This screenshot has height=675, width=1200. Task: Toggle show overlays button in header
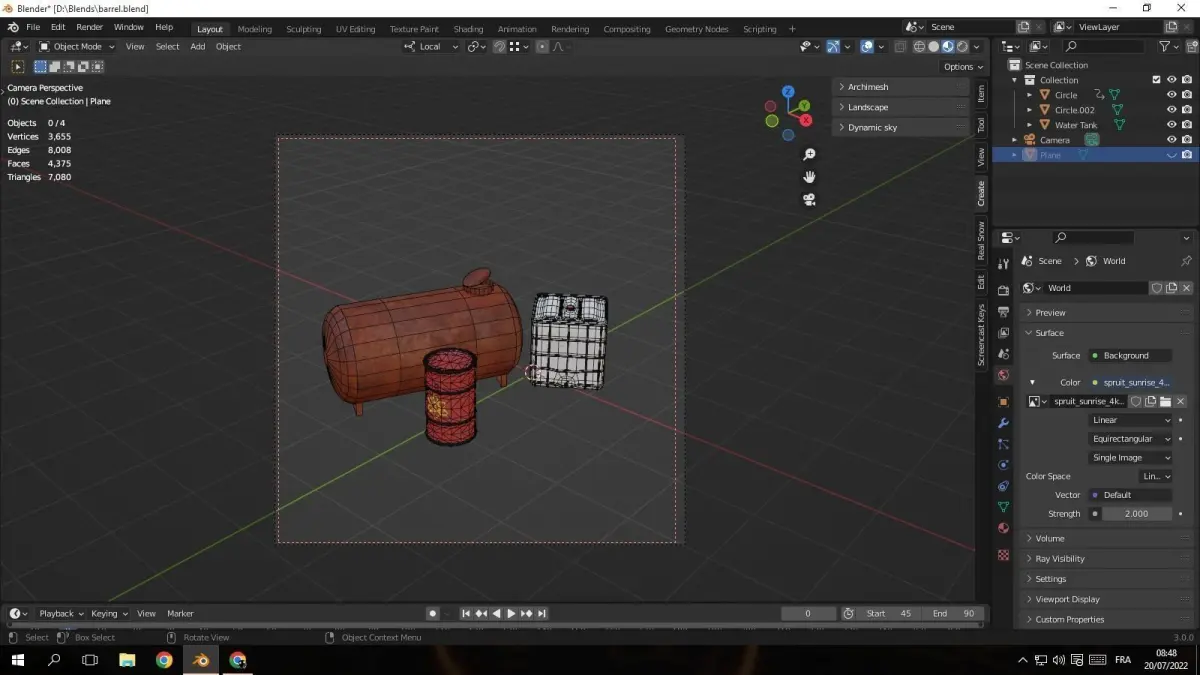point(867,46)
